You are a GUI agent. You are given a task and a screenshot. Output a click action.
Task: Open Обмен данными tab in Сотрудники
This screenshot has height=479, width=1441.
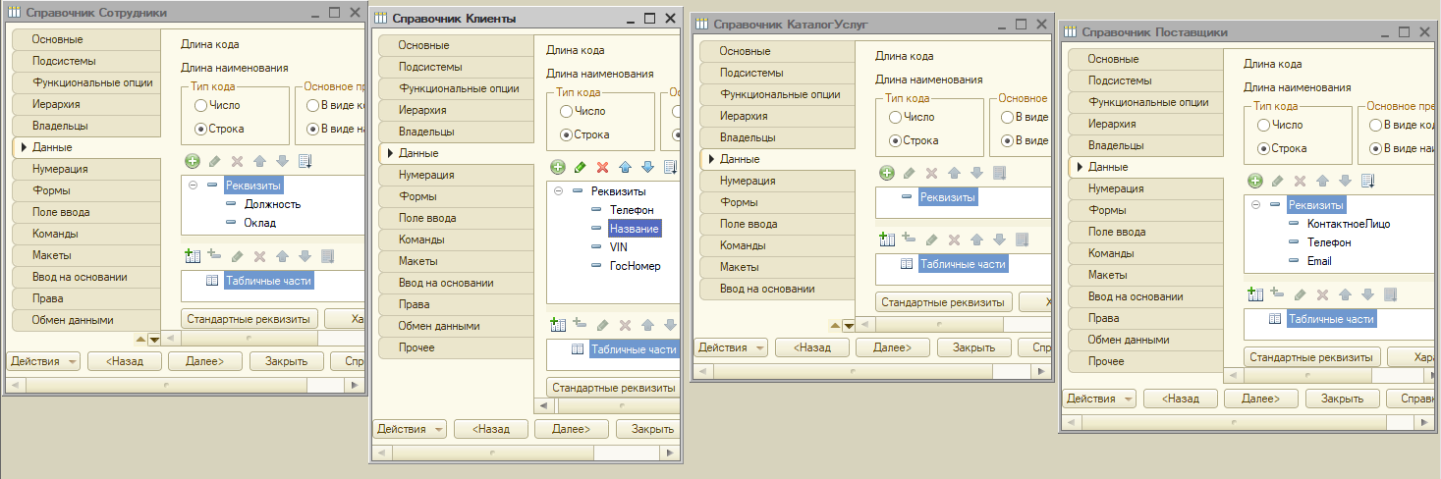[x=87, y=320]
